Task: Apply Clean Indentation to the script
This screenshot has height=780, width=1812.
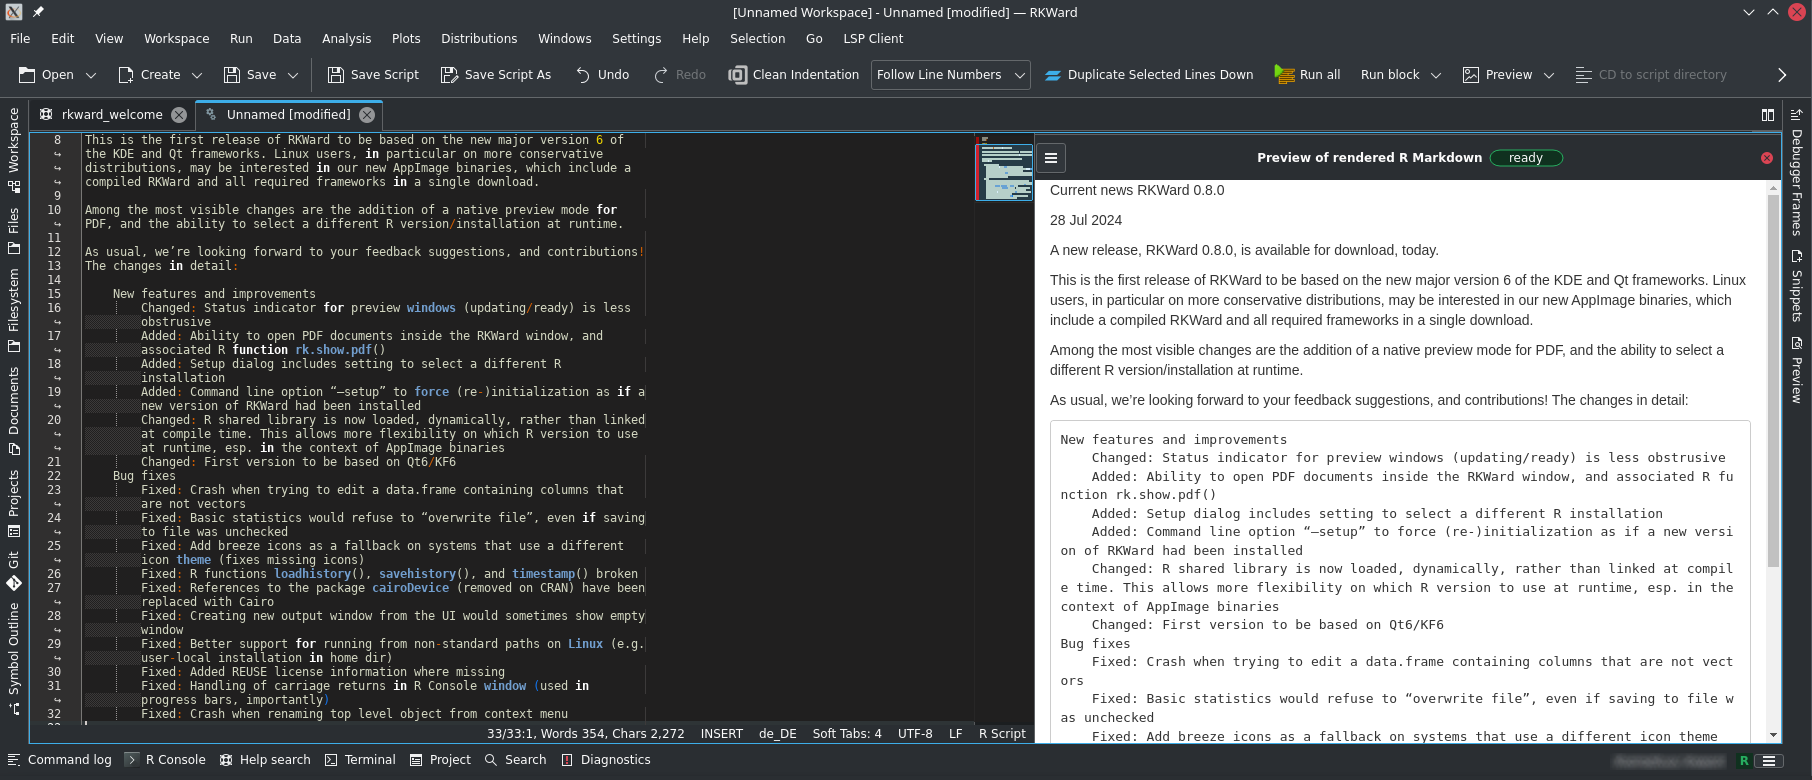Action: (x=794, y=75)
